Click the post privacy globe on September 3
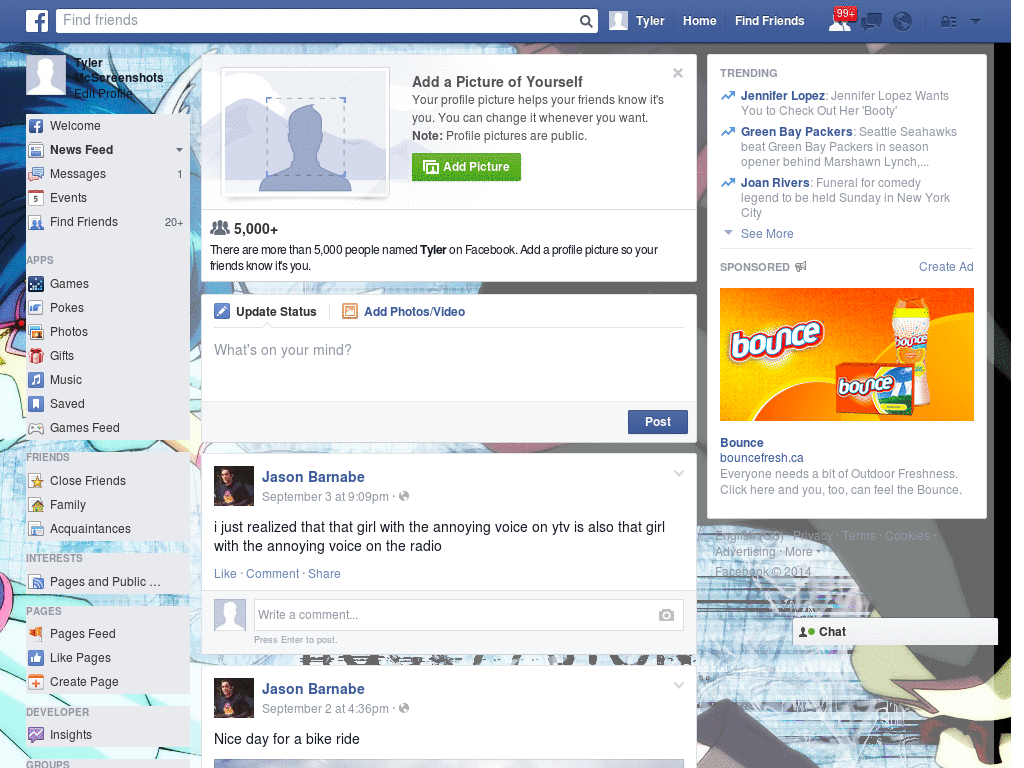The width and height of the screenshot is (1024, 768). 404,496
